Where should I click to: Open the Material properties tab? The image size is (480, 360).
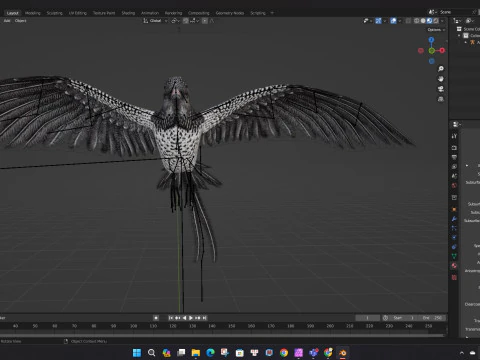coord(454,266)
